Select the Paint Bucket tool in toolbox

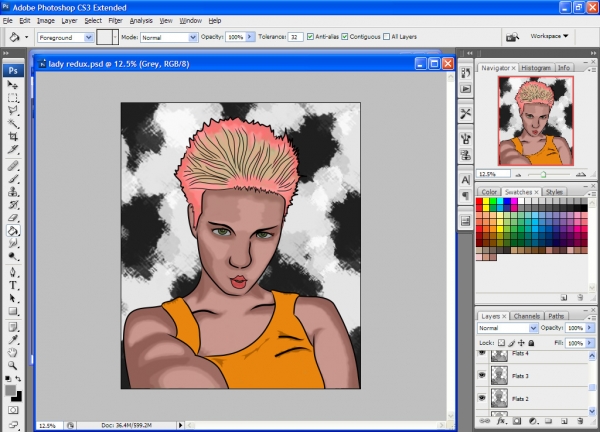point(13,231)
